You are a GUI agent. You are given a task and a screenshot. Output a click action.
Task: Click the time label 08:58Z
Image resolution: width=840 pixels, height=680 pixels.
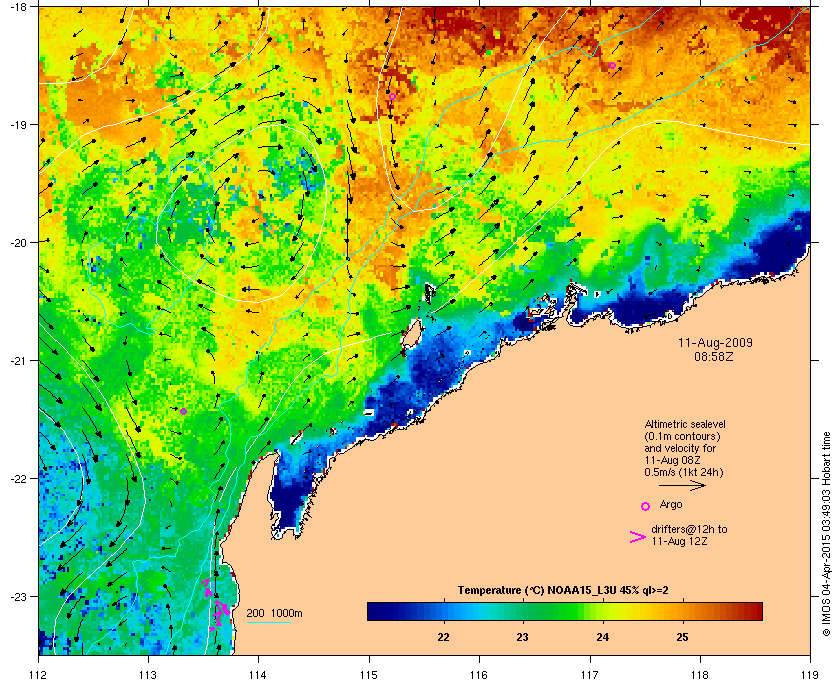click(x=714, y=356)
